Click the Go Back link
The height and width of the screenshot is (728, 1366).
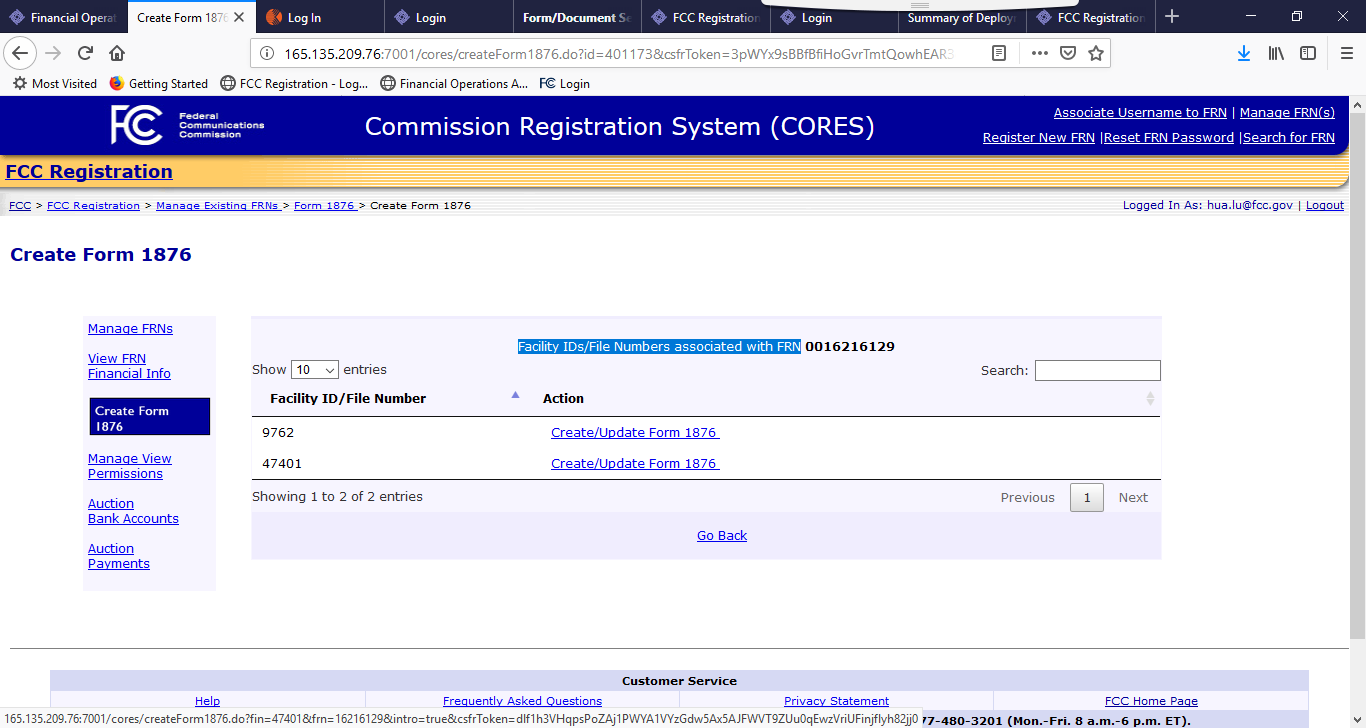722,536
